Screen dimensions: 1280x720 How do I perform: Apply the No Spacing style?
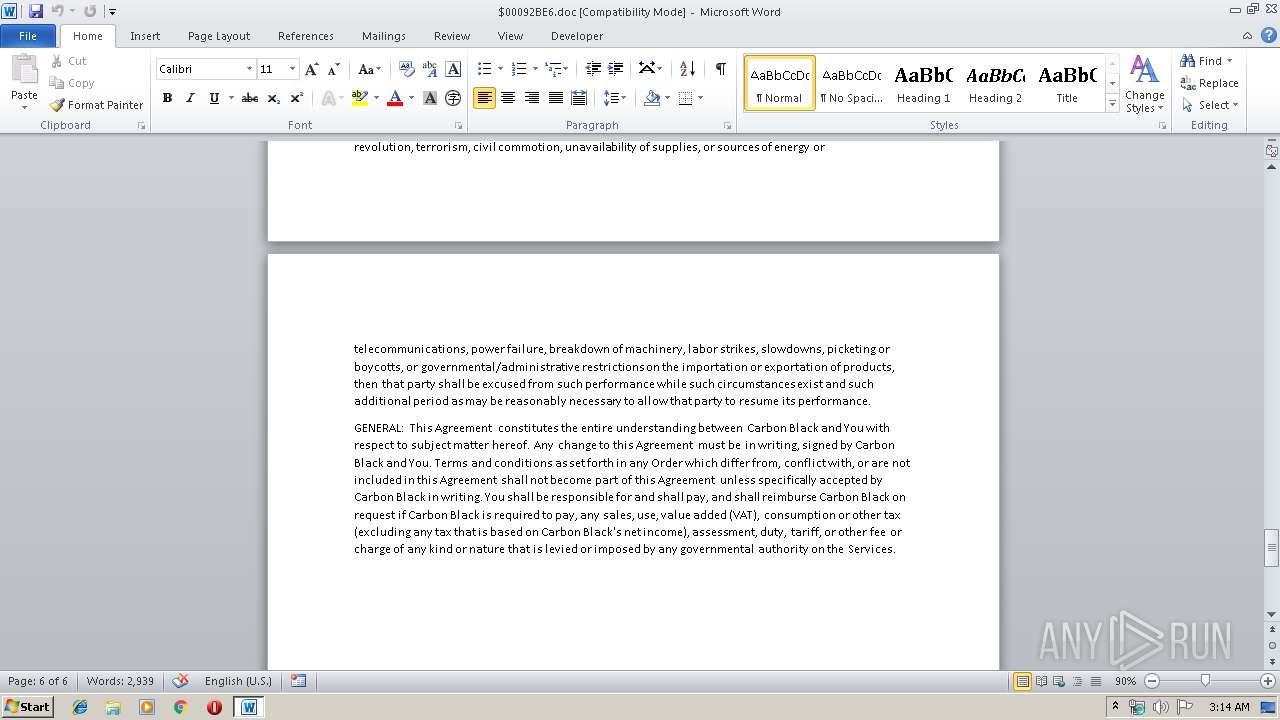tap(851, 83)
